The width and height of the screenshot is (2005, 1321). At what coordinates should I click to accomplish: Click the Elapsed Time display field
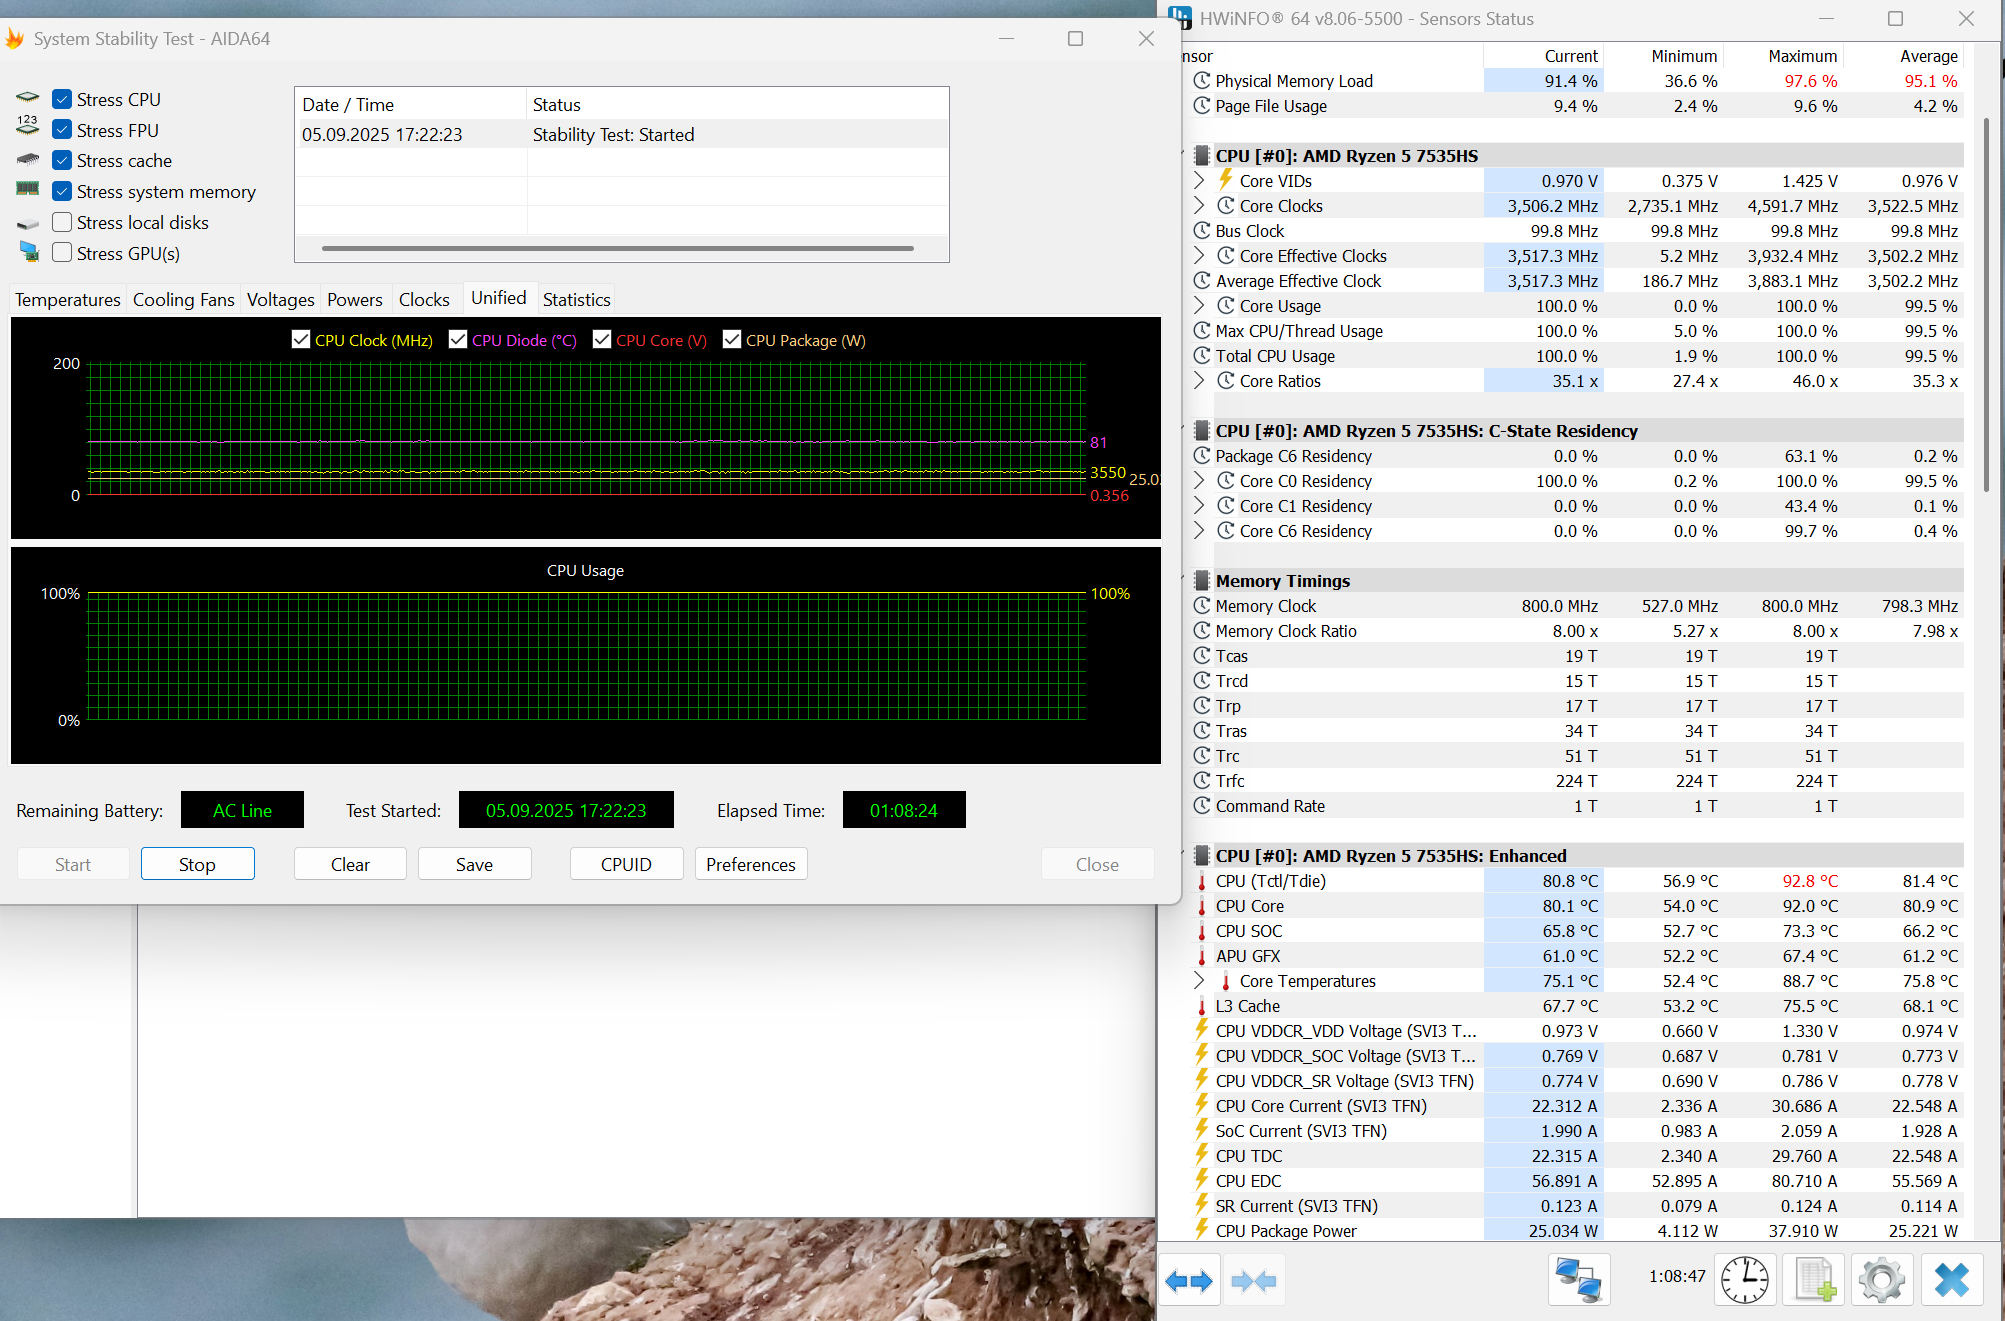[x=903, y=810]
